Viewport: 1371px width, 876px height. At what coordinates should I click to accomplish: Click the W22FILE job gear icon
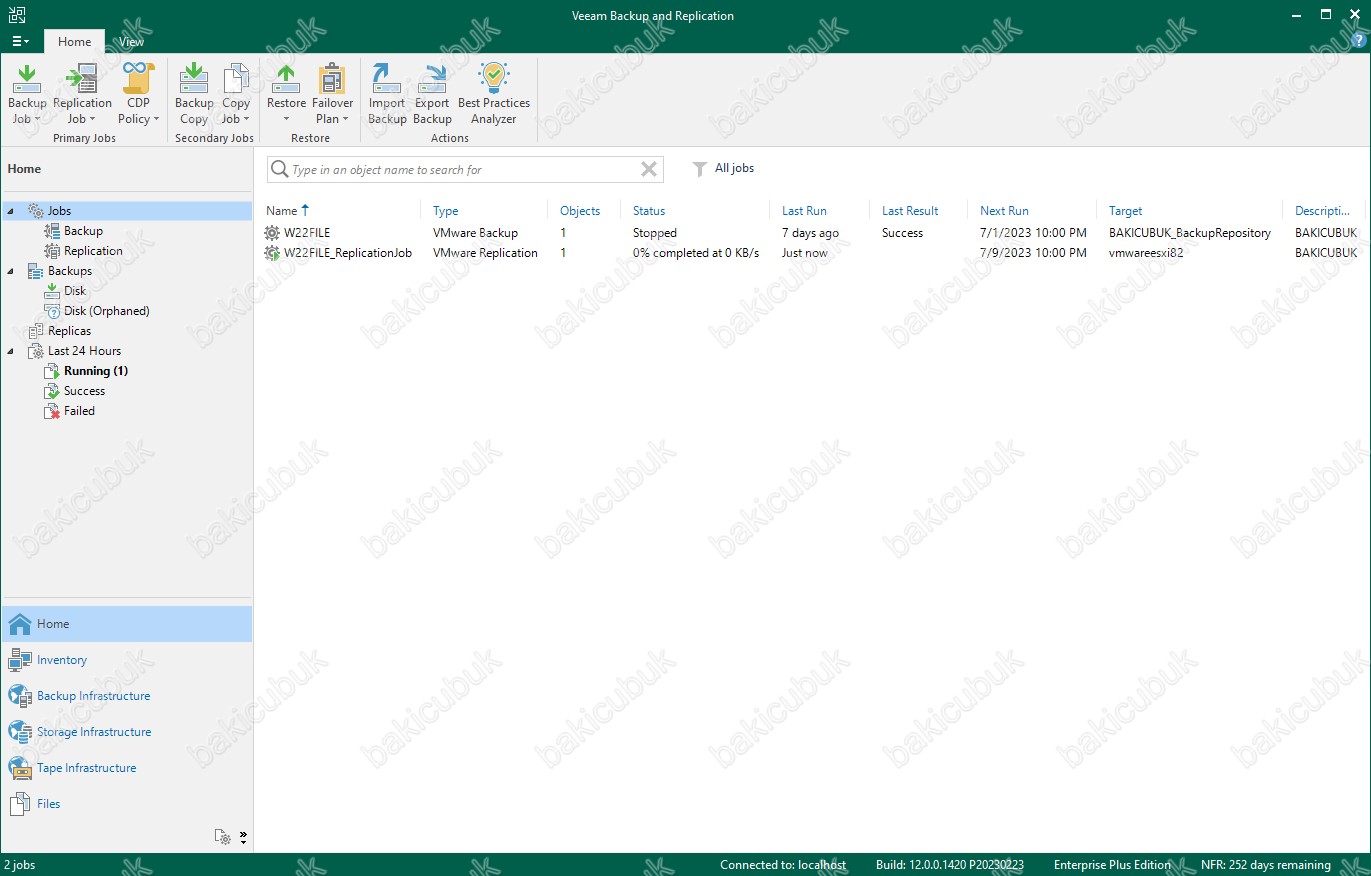pyautogui.click(x=272, y=233)
